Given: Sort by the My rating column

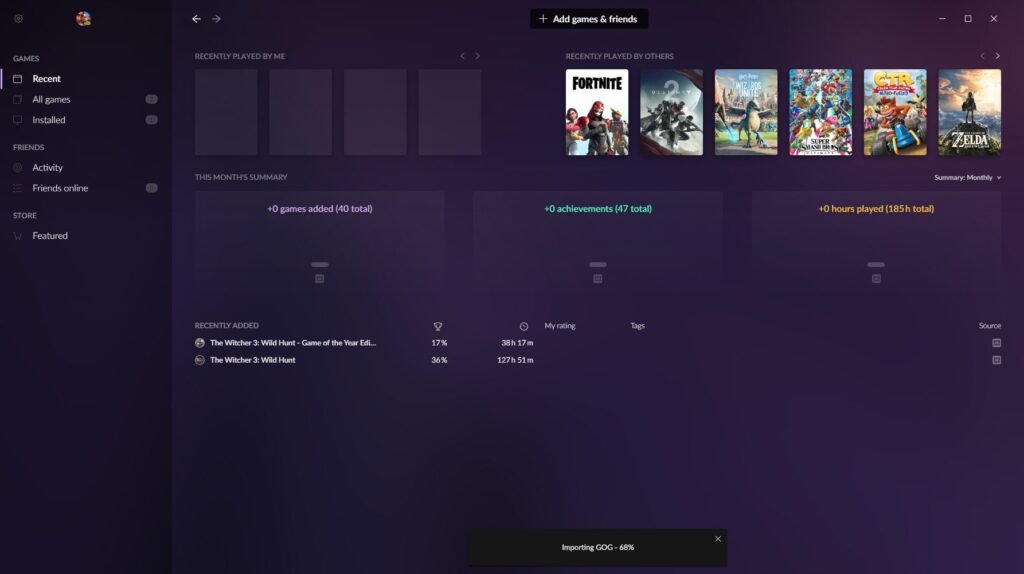Looking at the screenshot, I should pos(560,326).
